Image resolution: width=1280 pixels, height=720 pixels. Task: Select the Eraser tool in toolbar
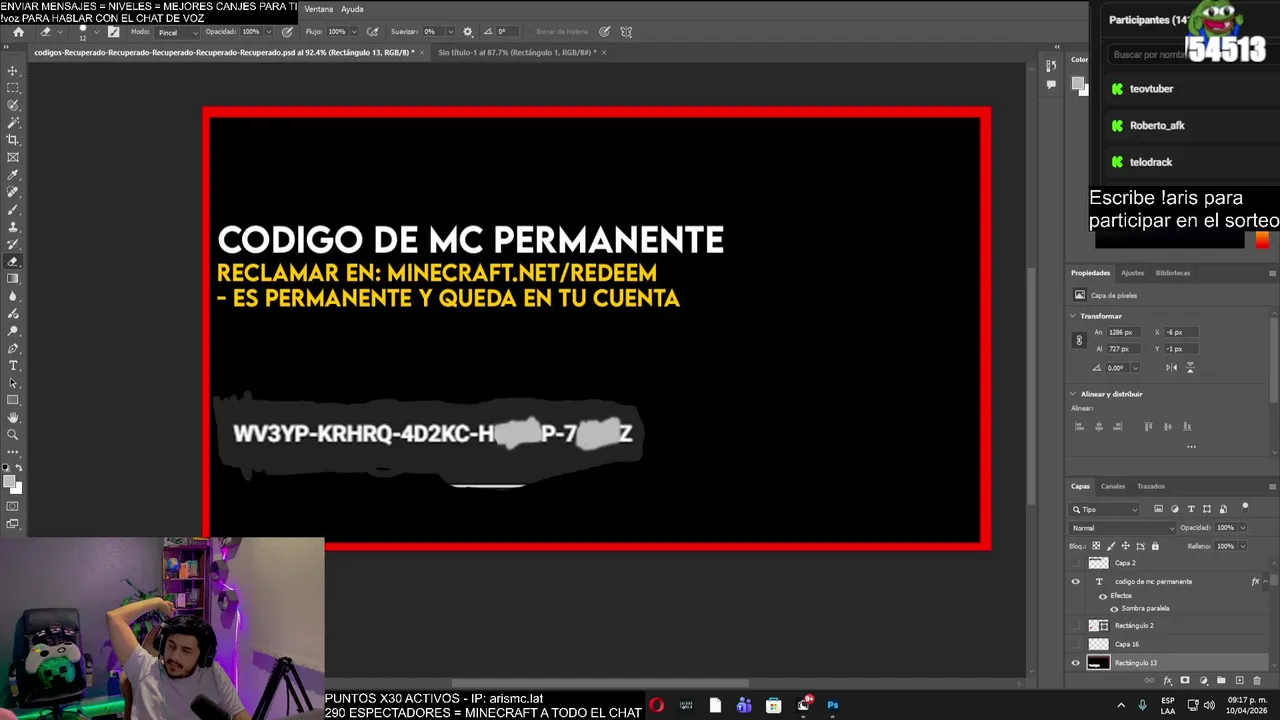(x=13, y=262)
